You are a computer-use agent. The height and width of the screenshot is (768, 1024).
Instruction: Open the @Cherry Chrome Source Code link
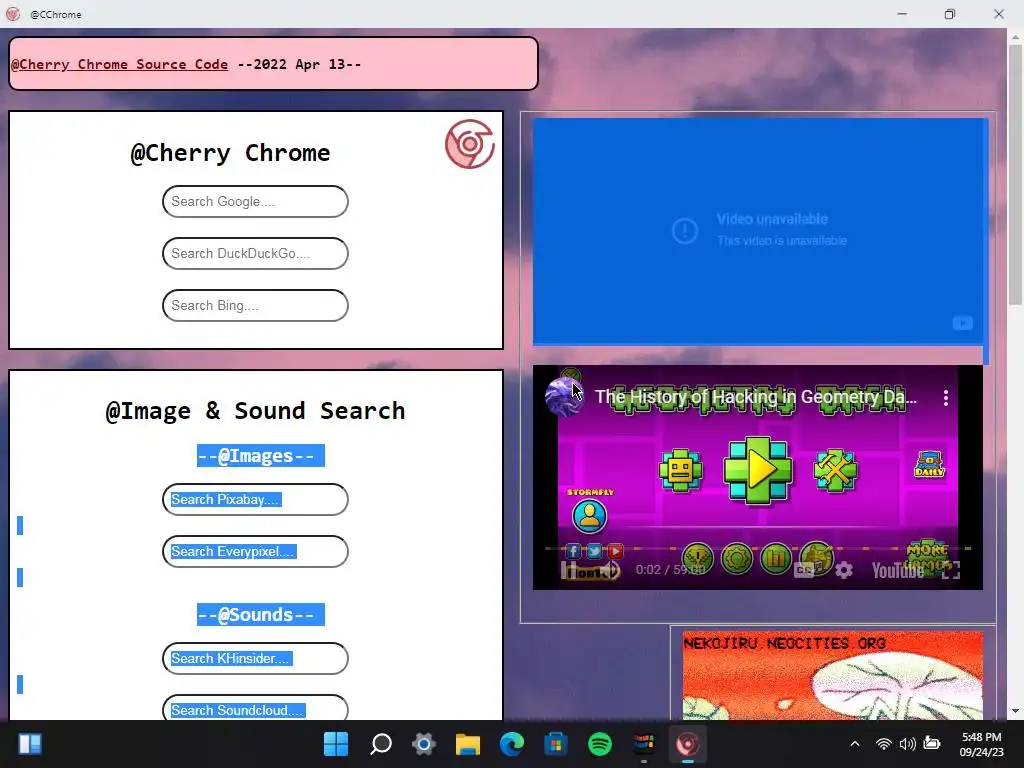[x=120, y=64]
